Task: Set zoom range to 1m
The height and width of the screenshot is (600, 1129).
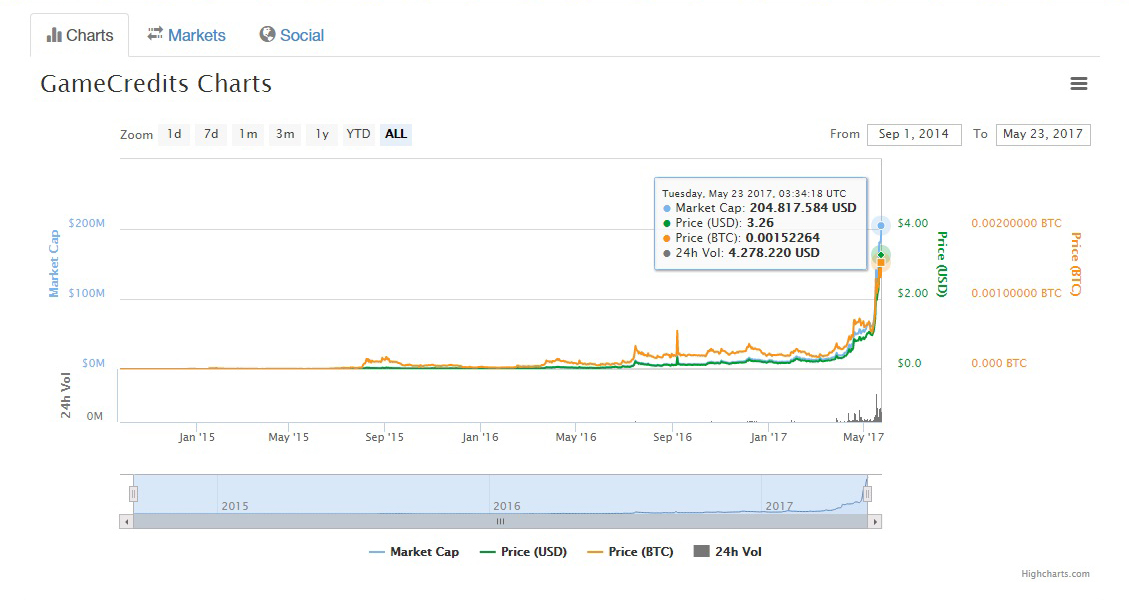Action: tap(248, 134)
